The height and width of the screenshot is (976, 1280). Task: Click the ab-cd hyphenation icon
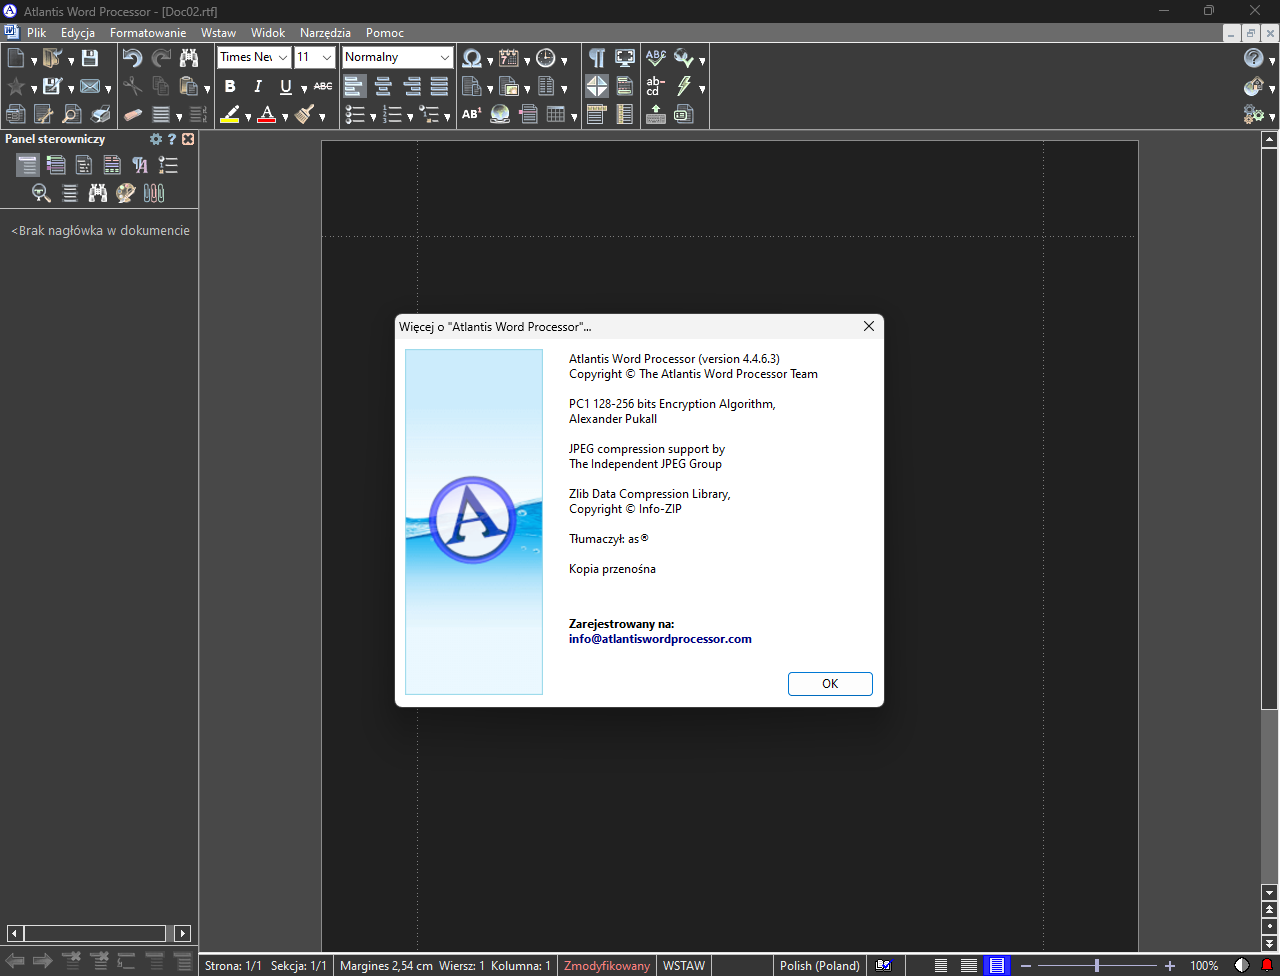pyautogui.click(x=656, y=86)
